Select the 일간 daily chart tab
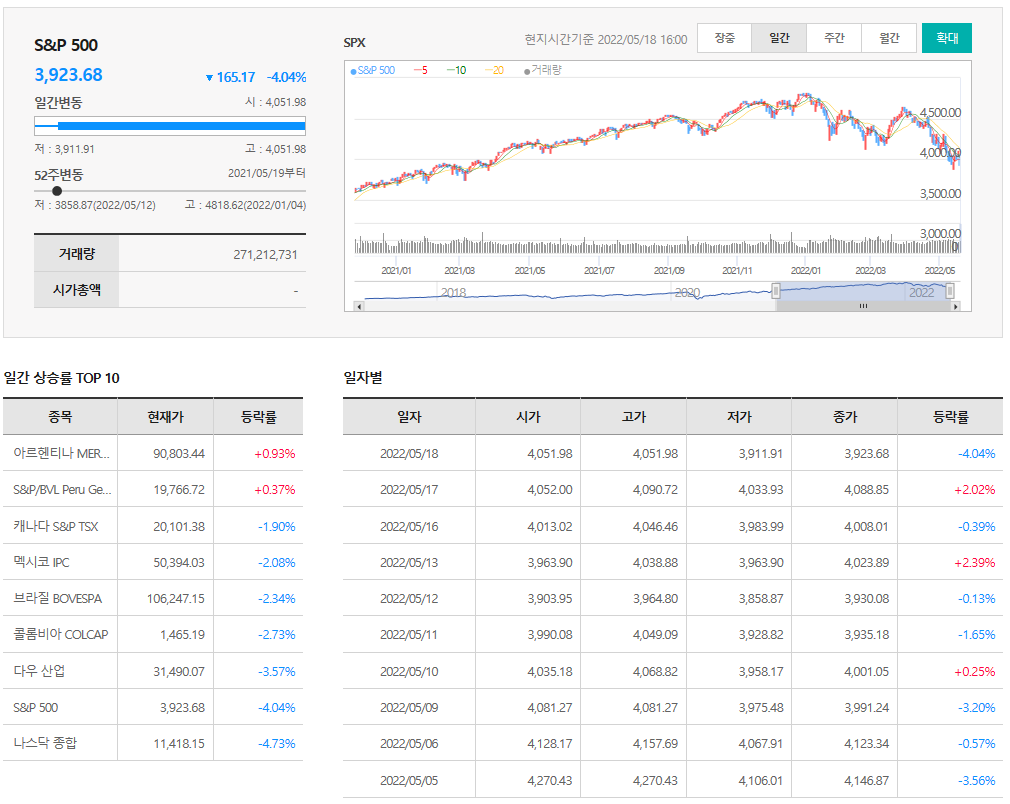This screenshot has height=804, width=1010. [779, 38]
